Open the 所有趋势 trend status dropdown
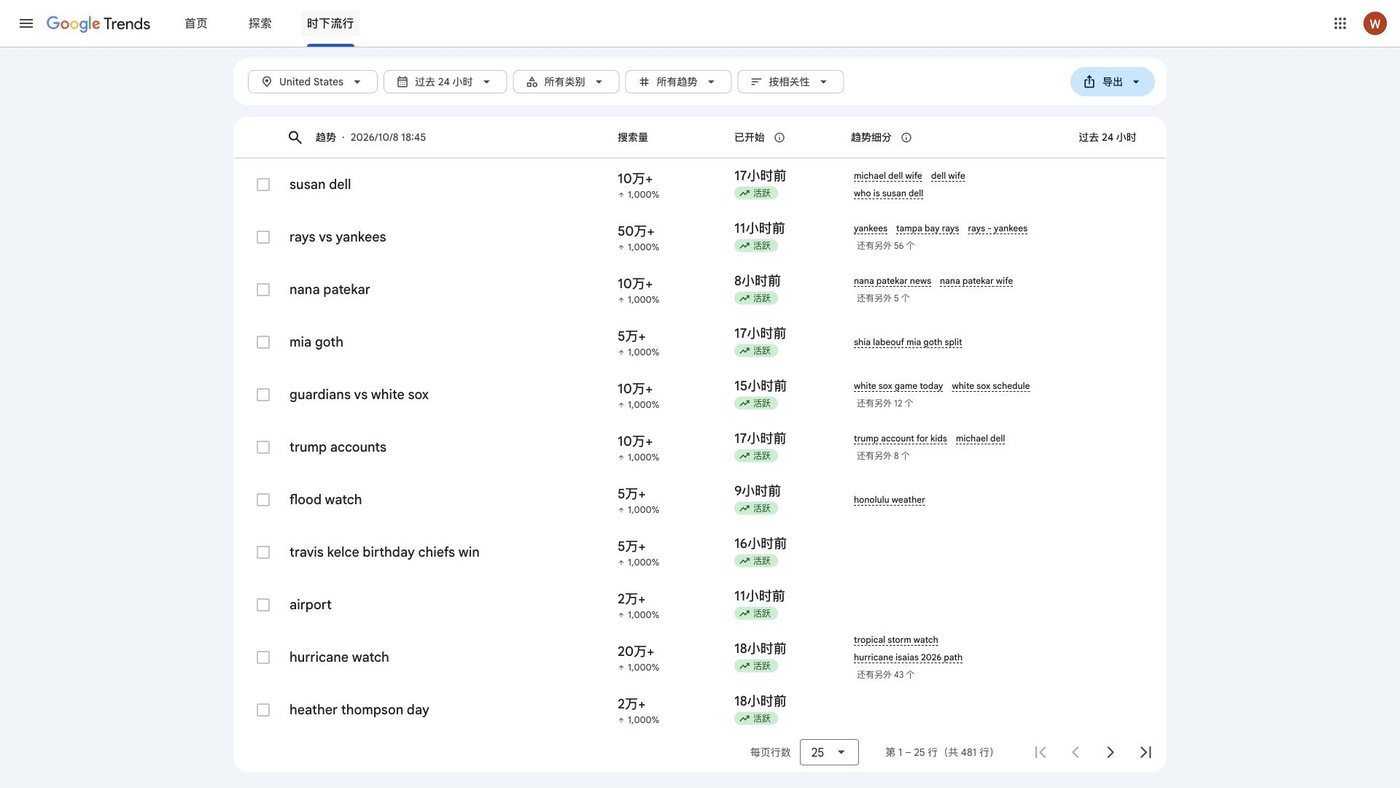The width and height of the screenshot is (1400, 788). (x=678, y=82)
